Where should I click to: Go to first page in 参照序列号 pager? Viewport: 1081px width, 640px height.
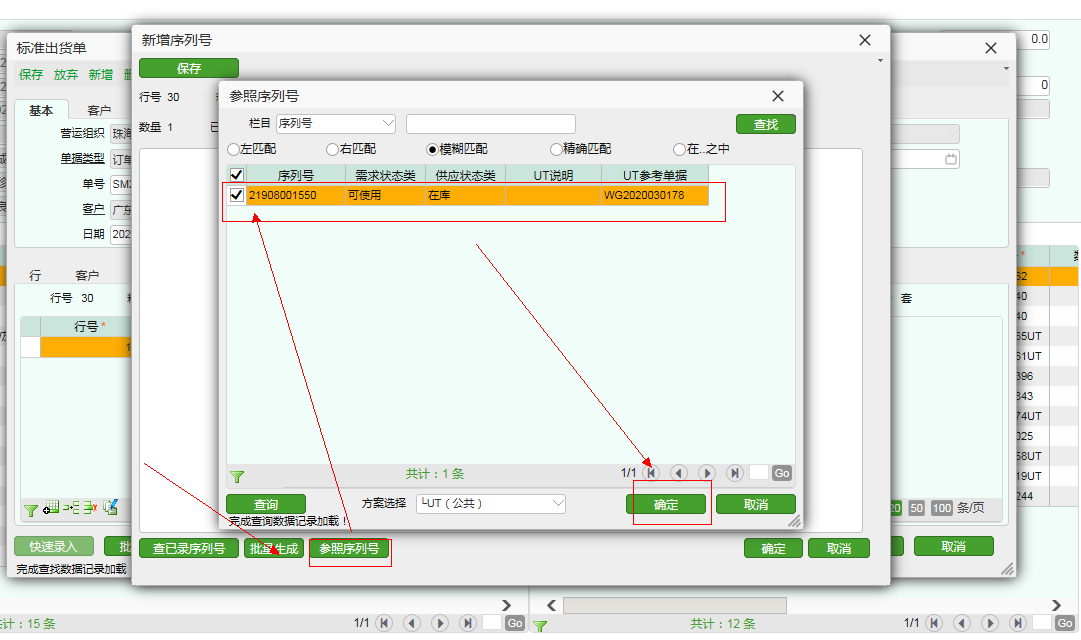(x=651, y=473)
